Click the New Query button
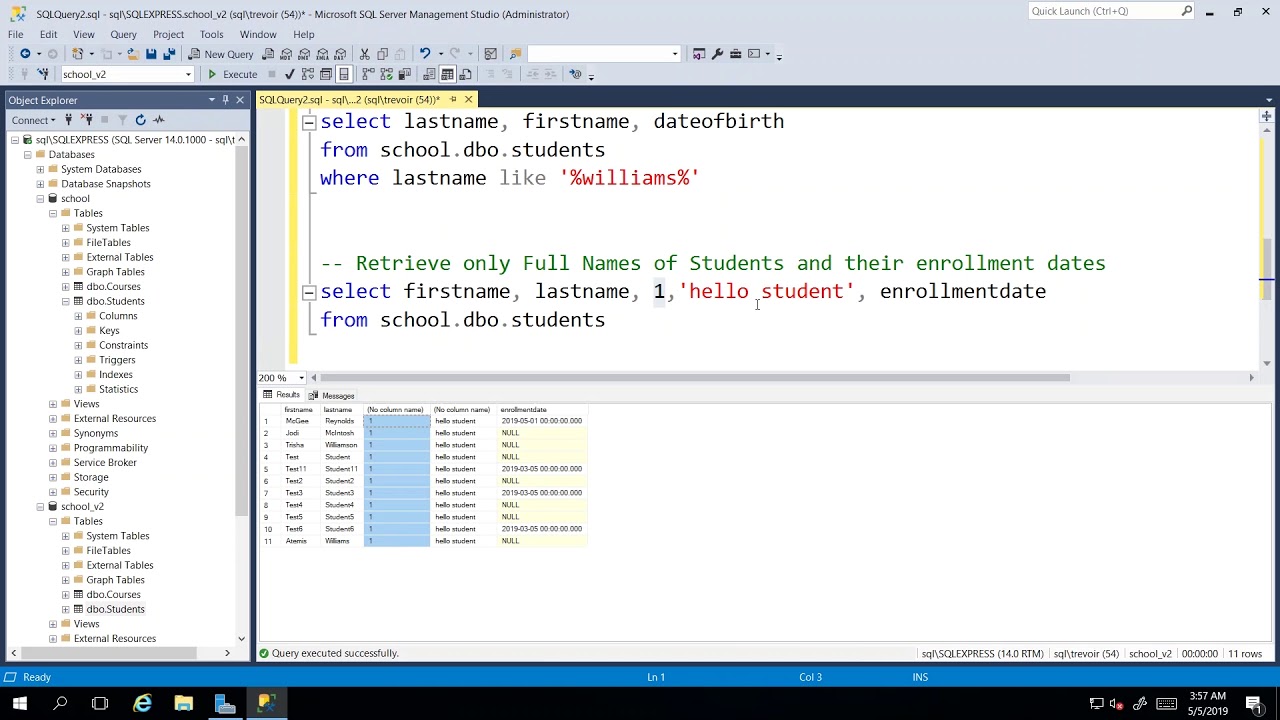Viewport: 1280px width, 720px height. pos(221,54)
